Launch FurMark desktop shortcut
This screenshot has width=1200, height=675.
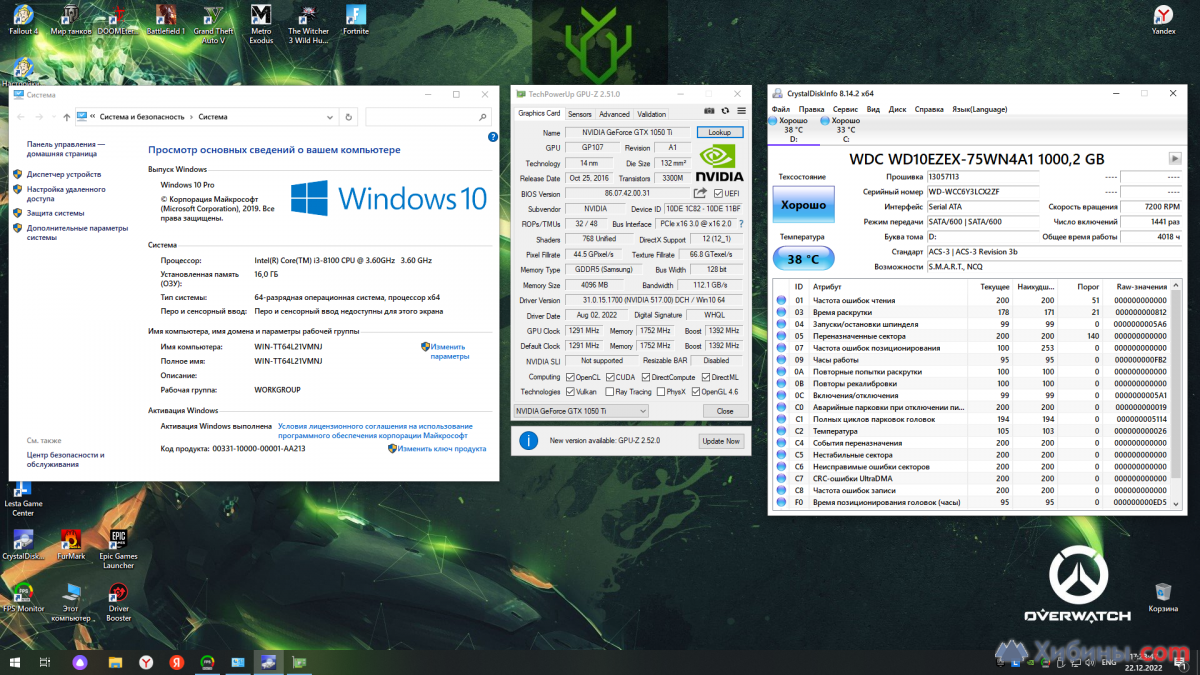coord(71,545)
